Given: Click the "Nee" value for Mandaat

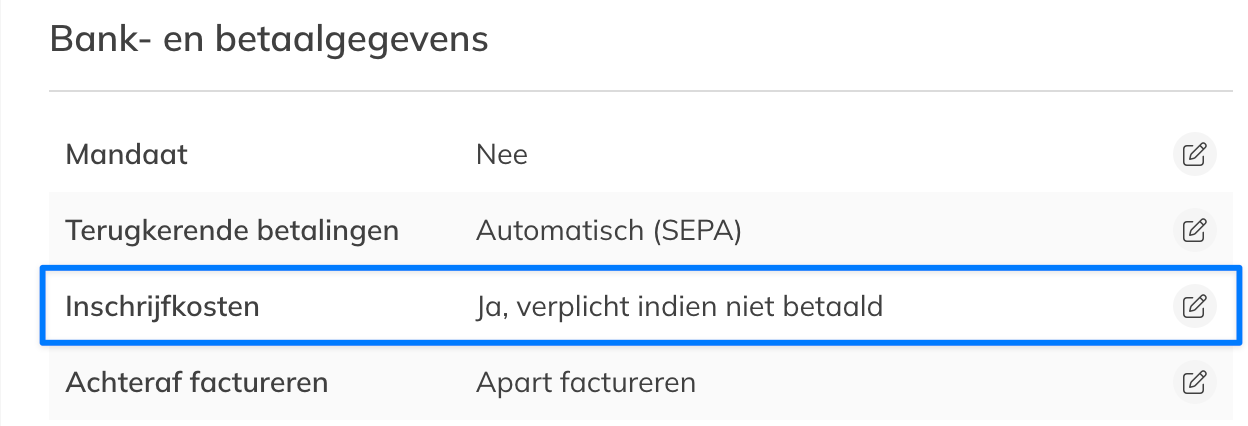Looking at the screenshot, I should [x=501, y=155].
